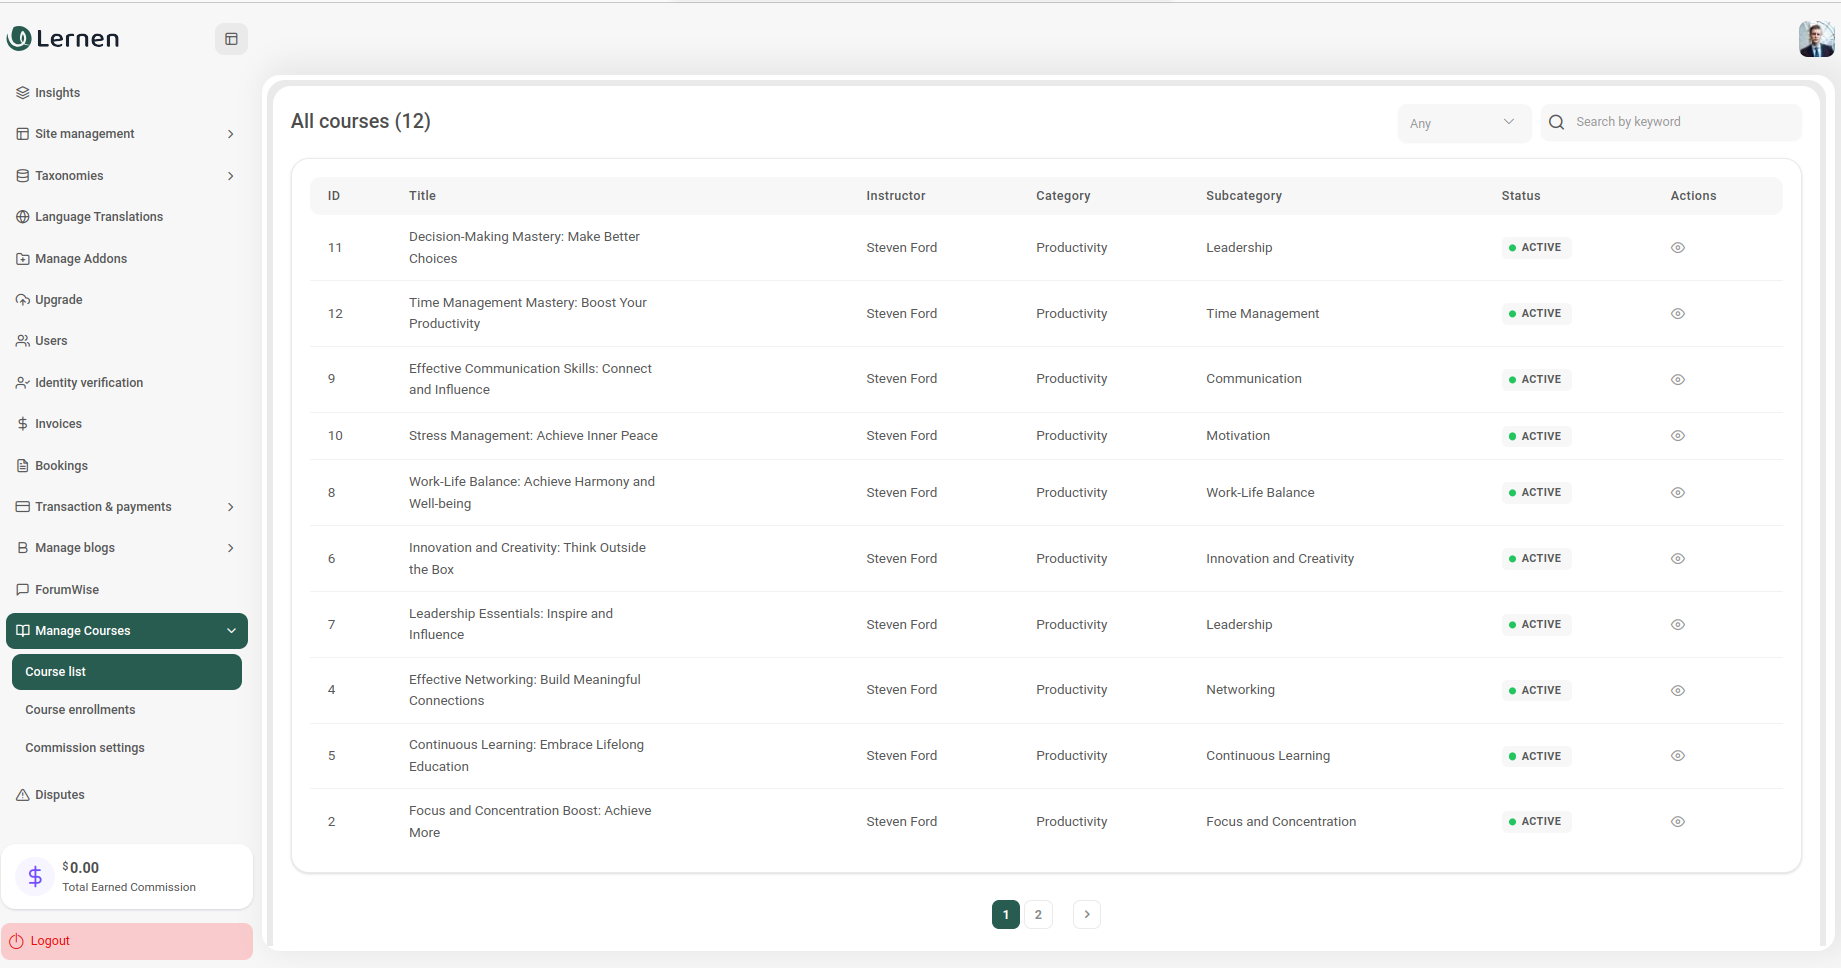Click the eye icon for Stress Management course
Viewport: 1841px width, 968px height.
[1677, 436]
